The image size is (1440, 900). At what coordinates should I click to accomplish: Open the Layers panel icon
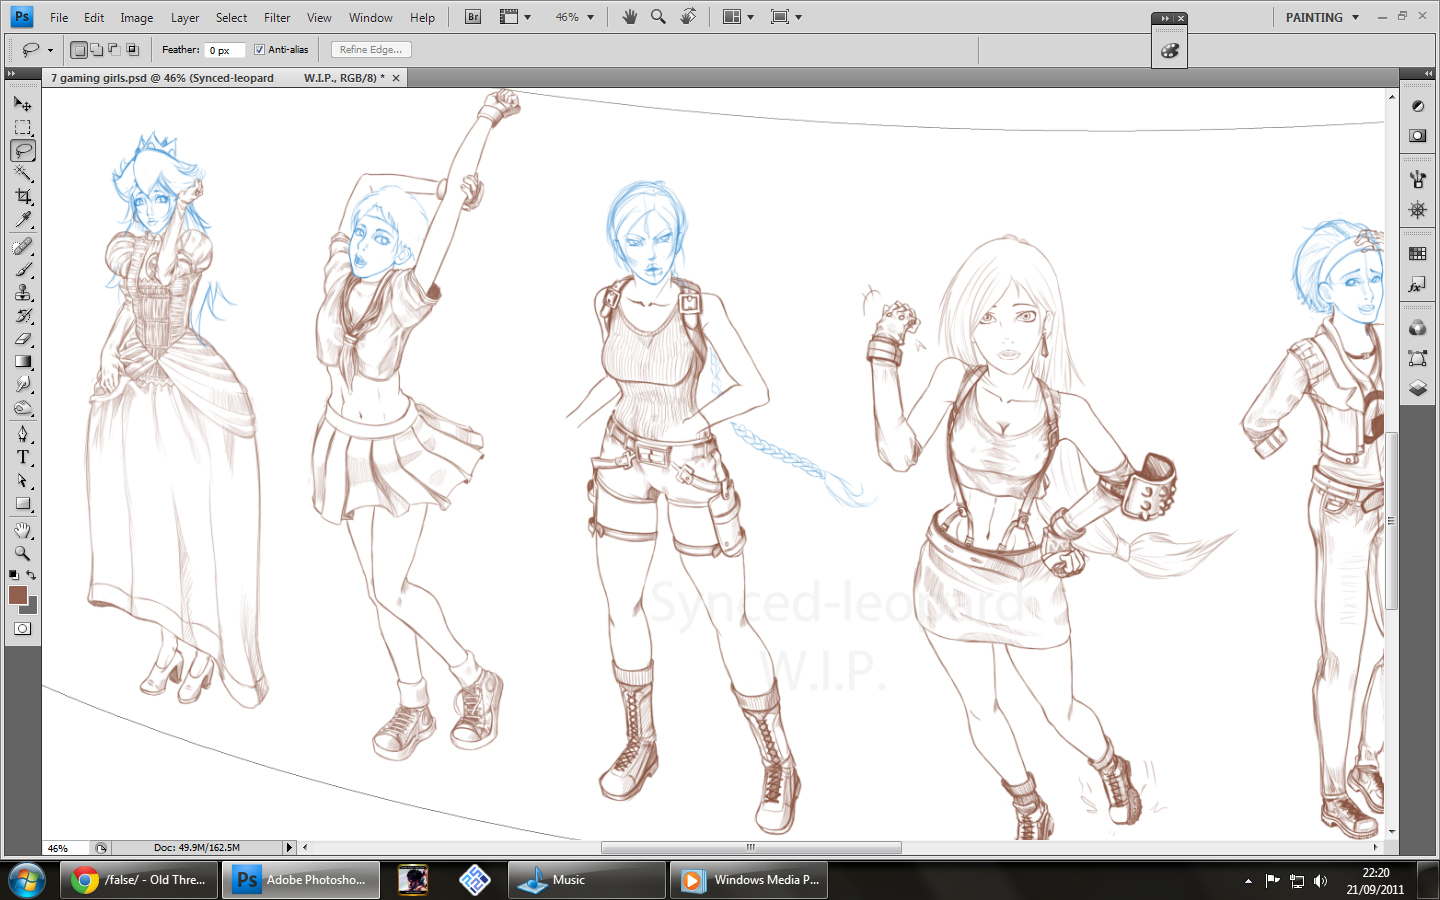point(1417,388)
